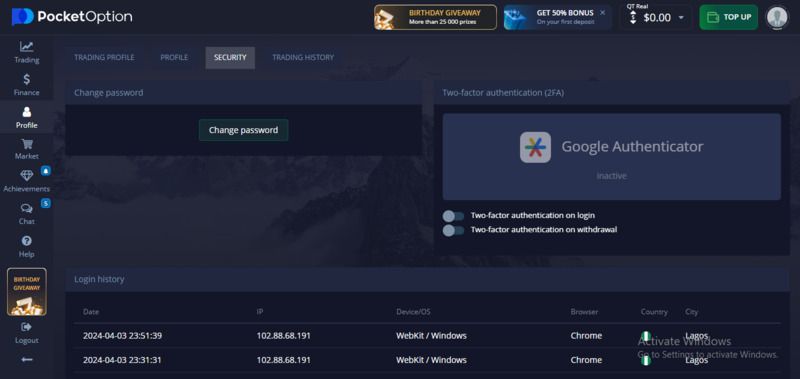Image resolution: width=800 pixels, height=379 pixels.
Task: Open the Chat speech bubble icon
Action: click(27, 208)
